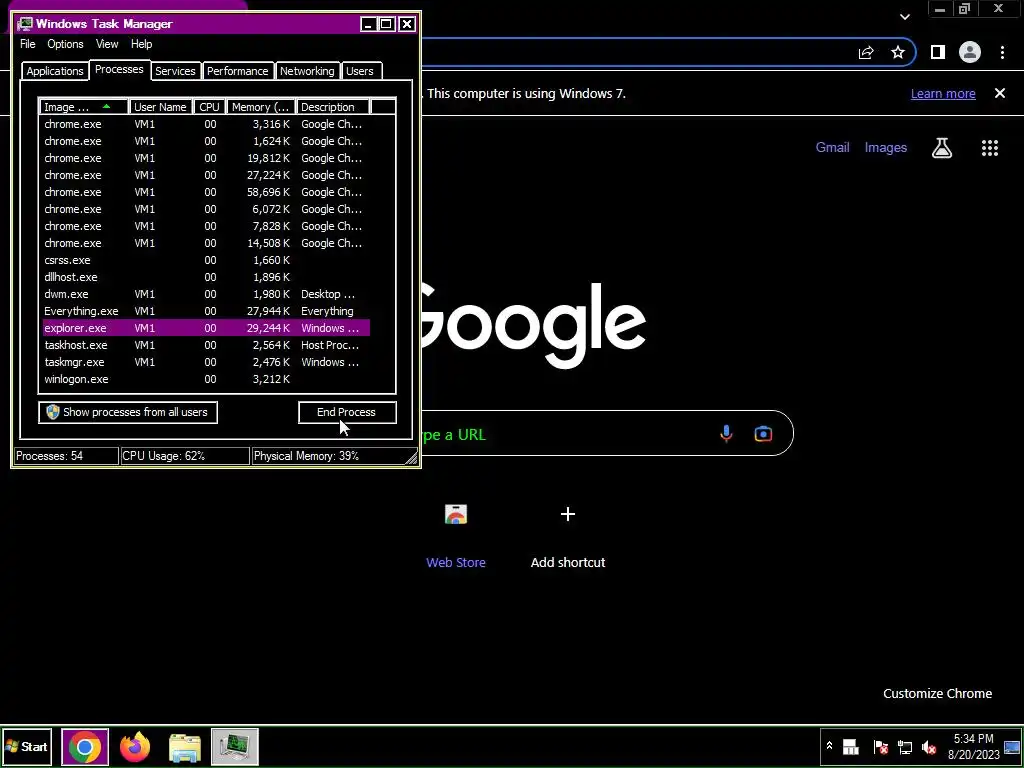Switch to the Networking tab

click(307, 71)
